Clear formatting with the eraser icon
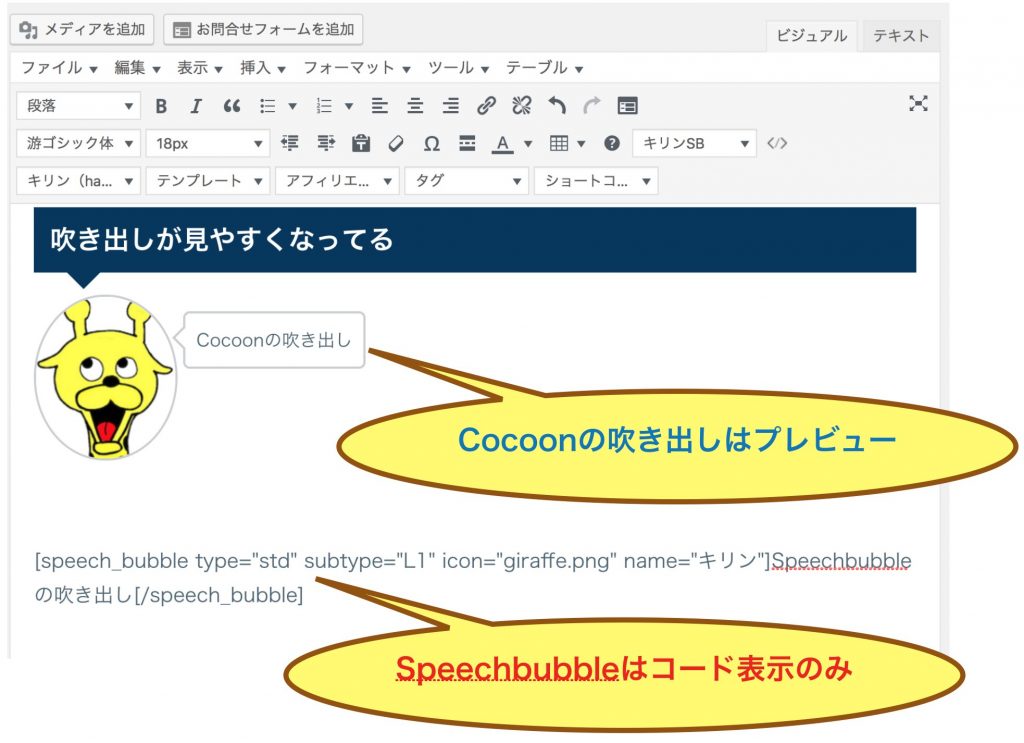Image resolution: width=1024 pixels, height=743 pixels. pyautogui.click(x=396, y=143)
